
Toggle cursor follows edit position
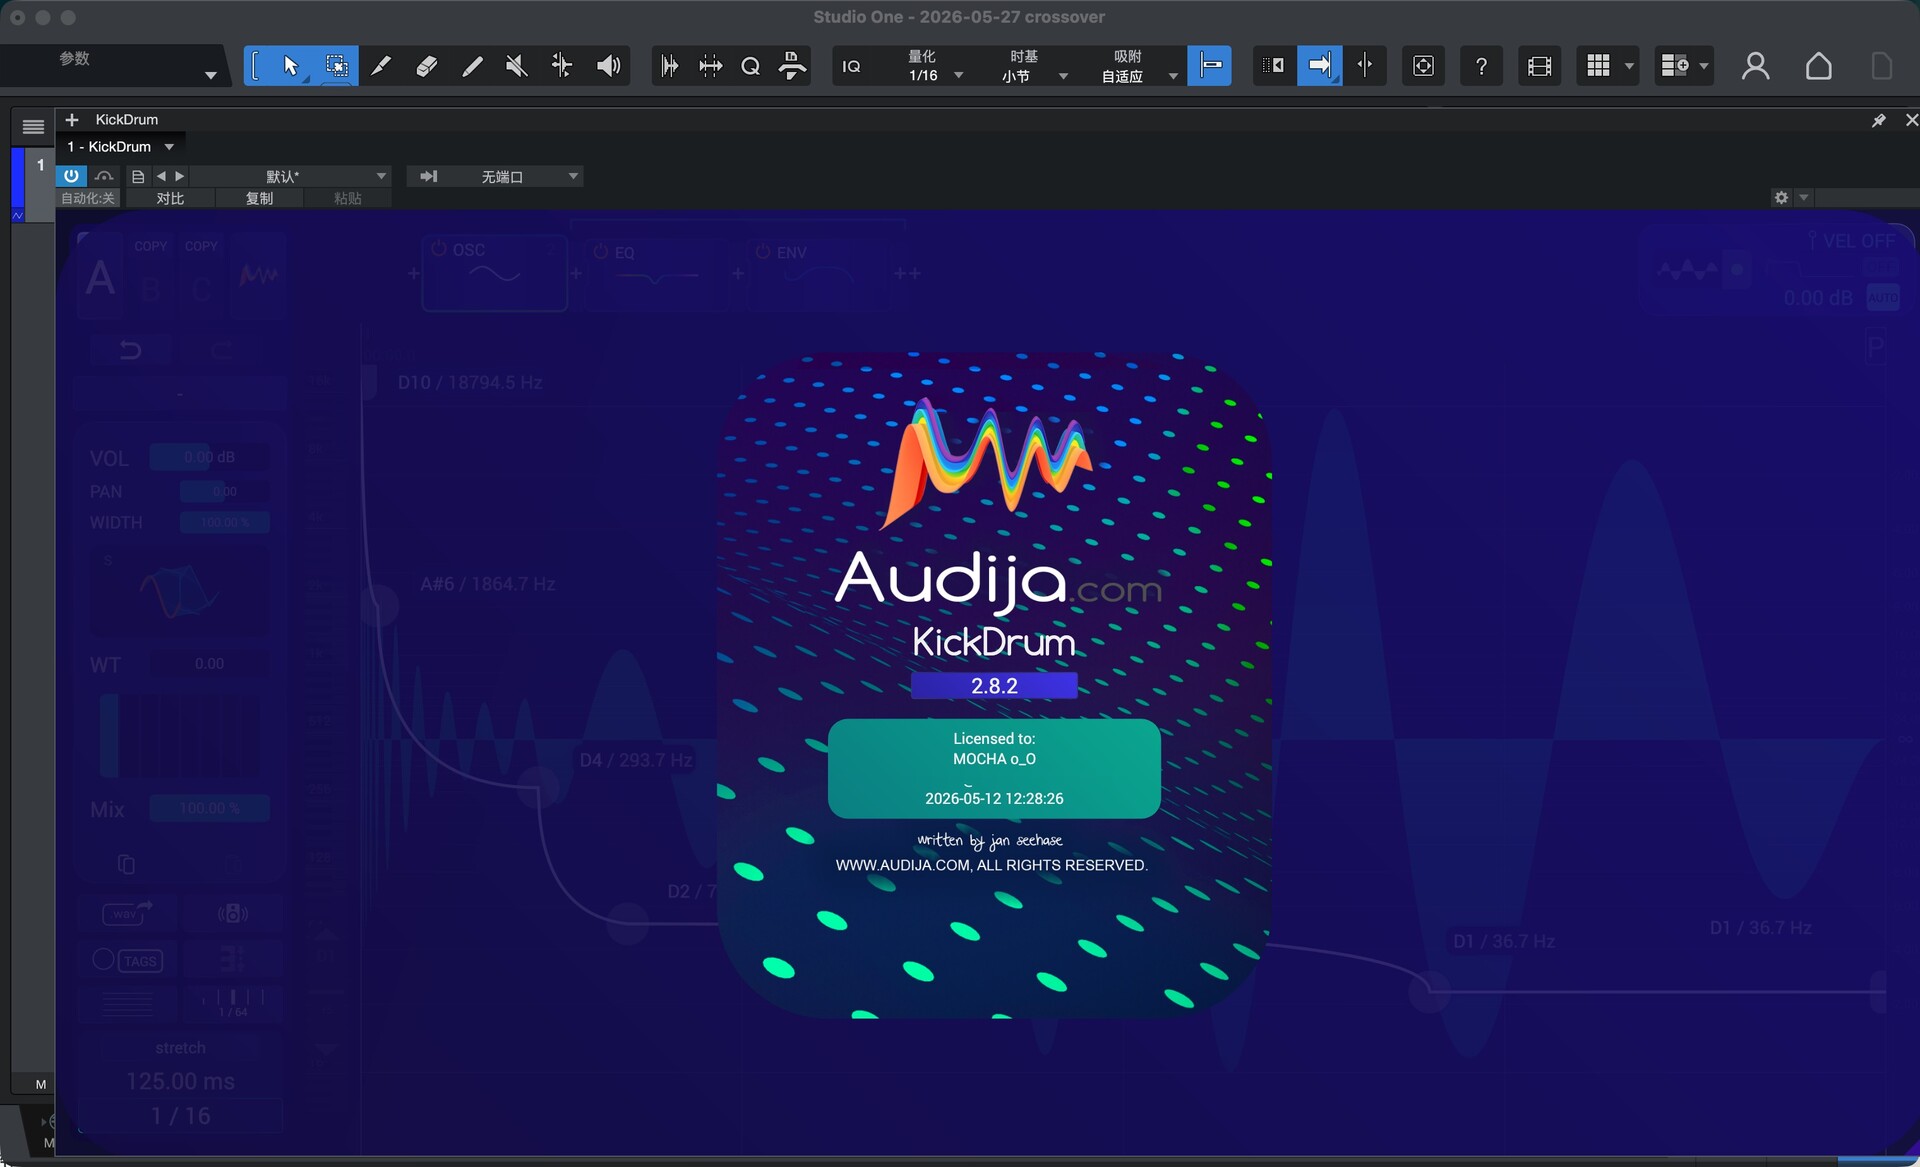1365,66
